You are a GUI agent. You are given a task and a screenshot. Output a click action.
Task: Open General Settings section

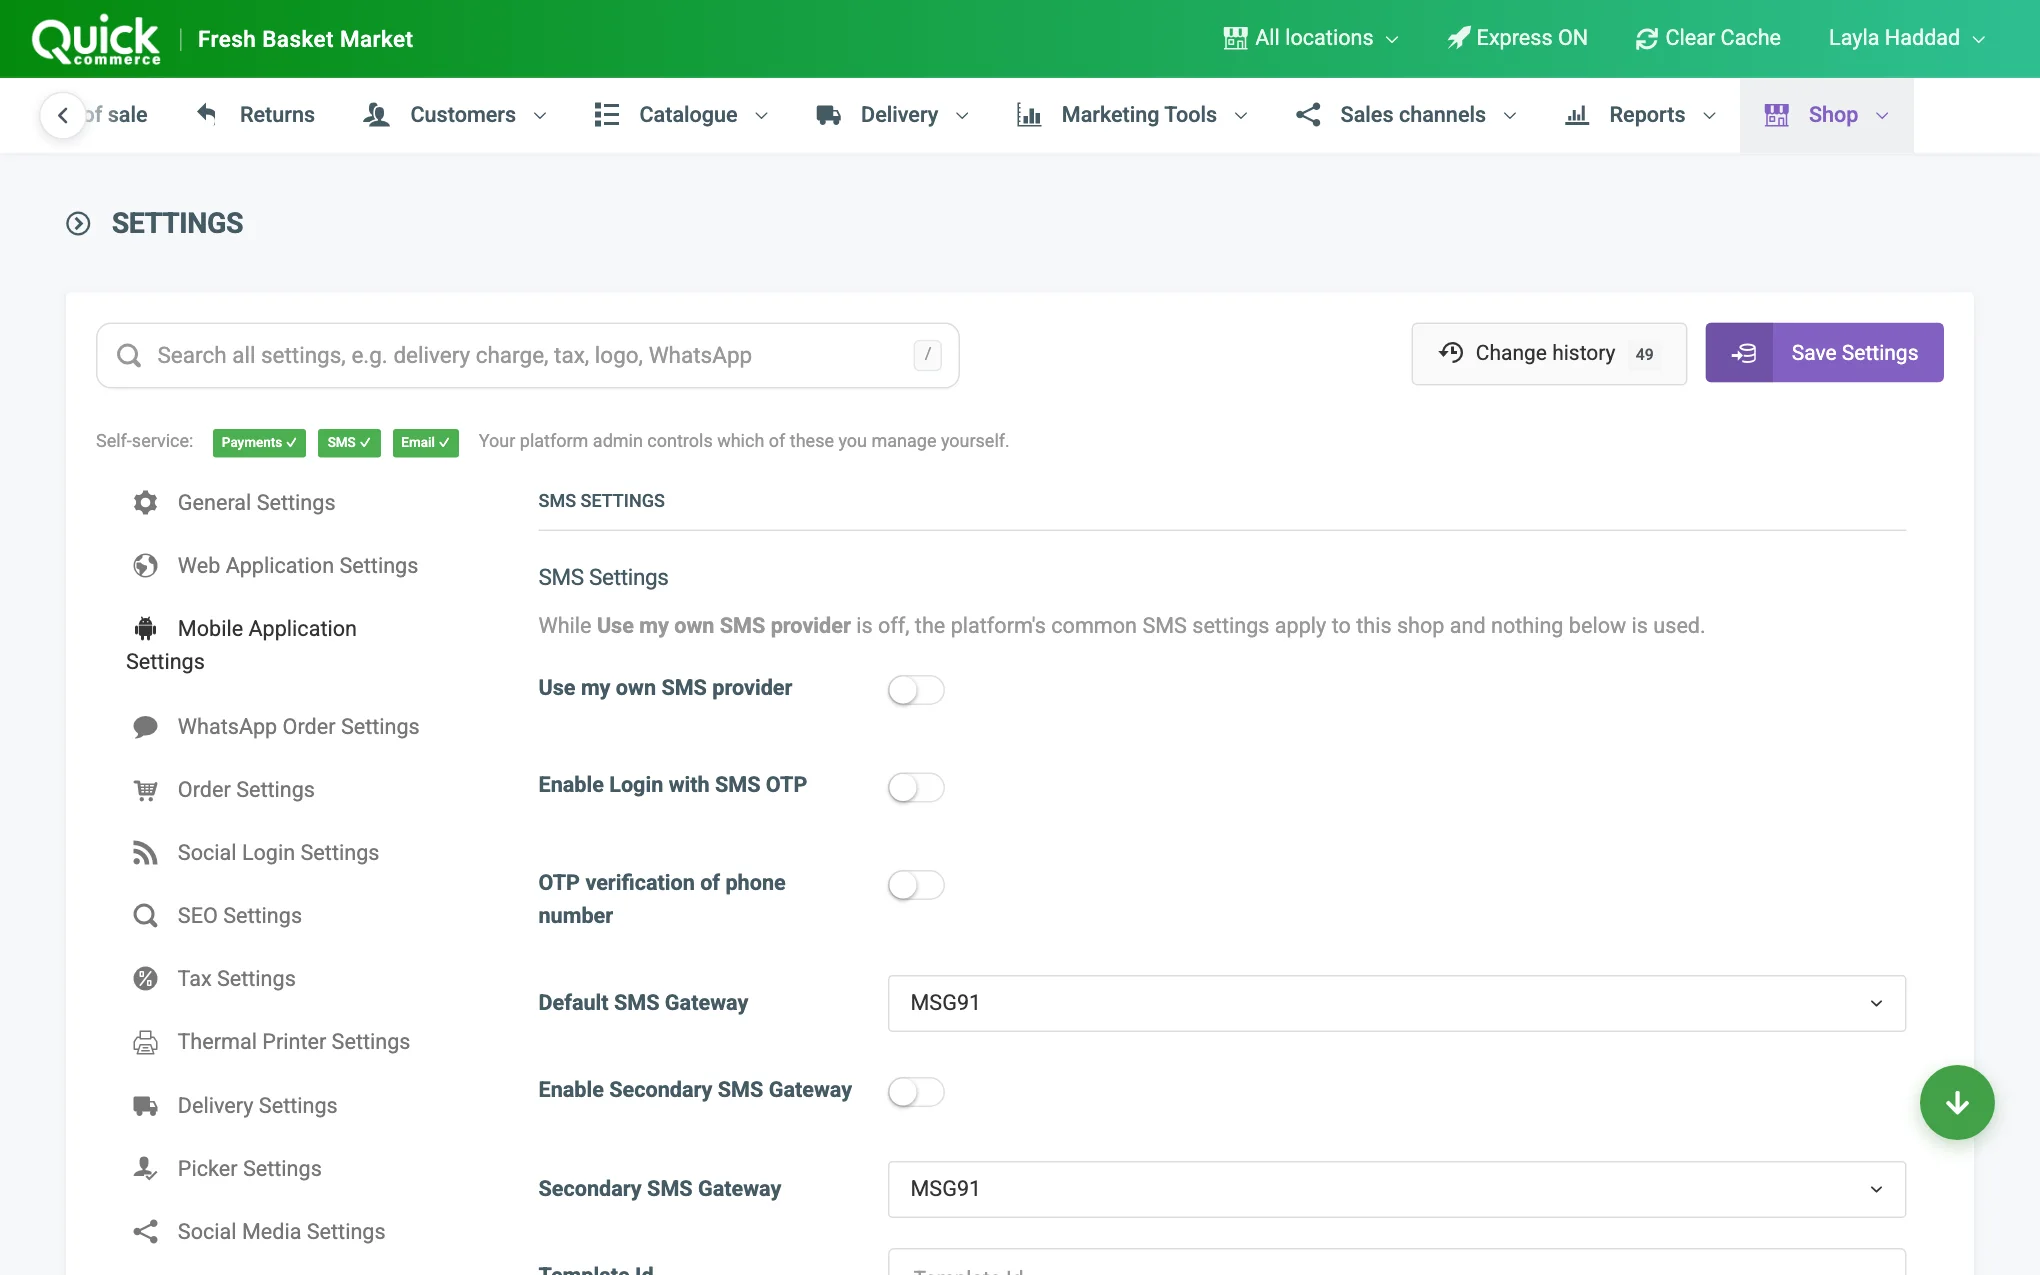(235, 503)
